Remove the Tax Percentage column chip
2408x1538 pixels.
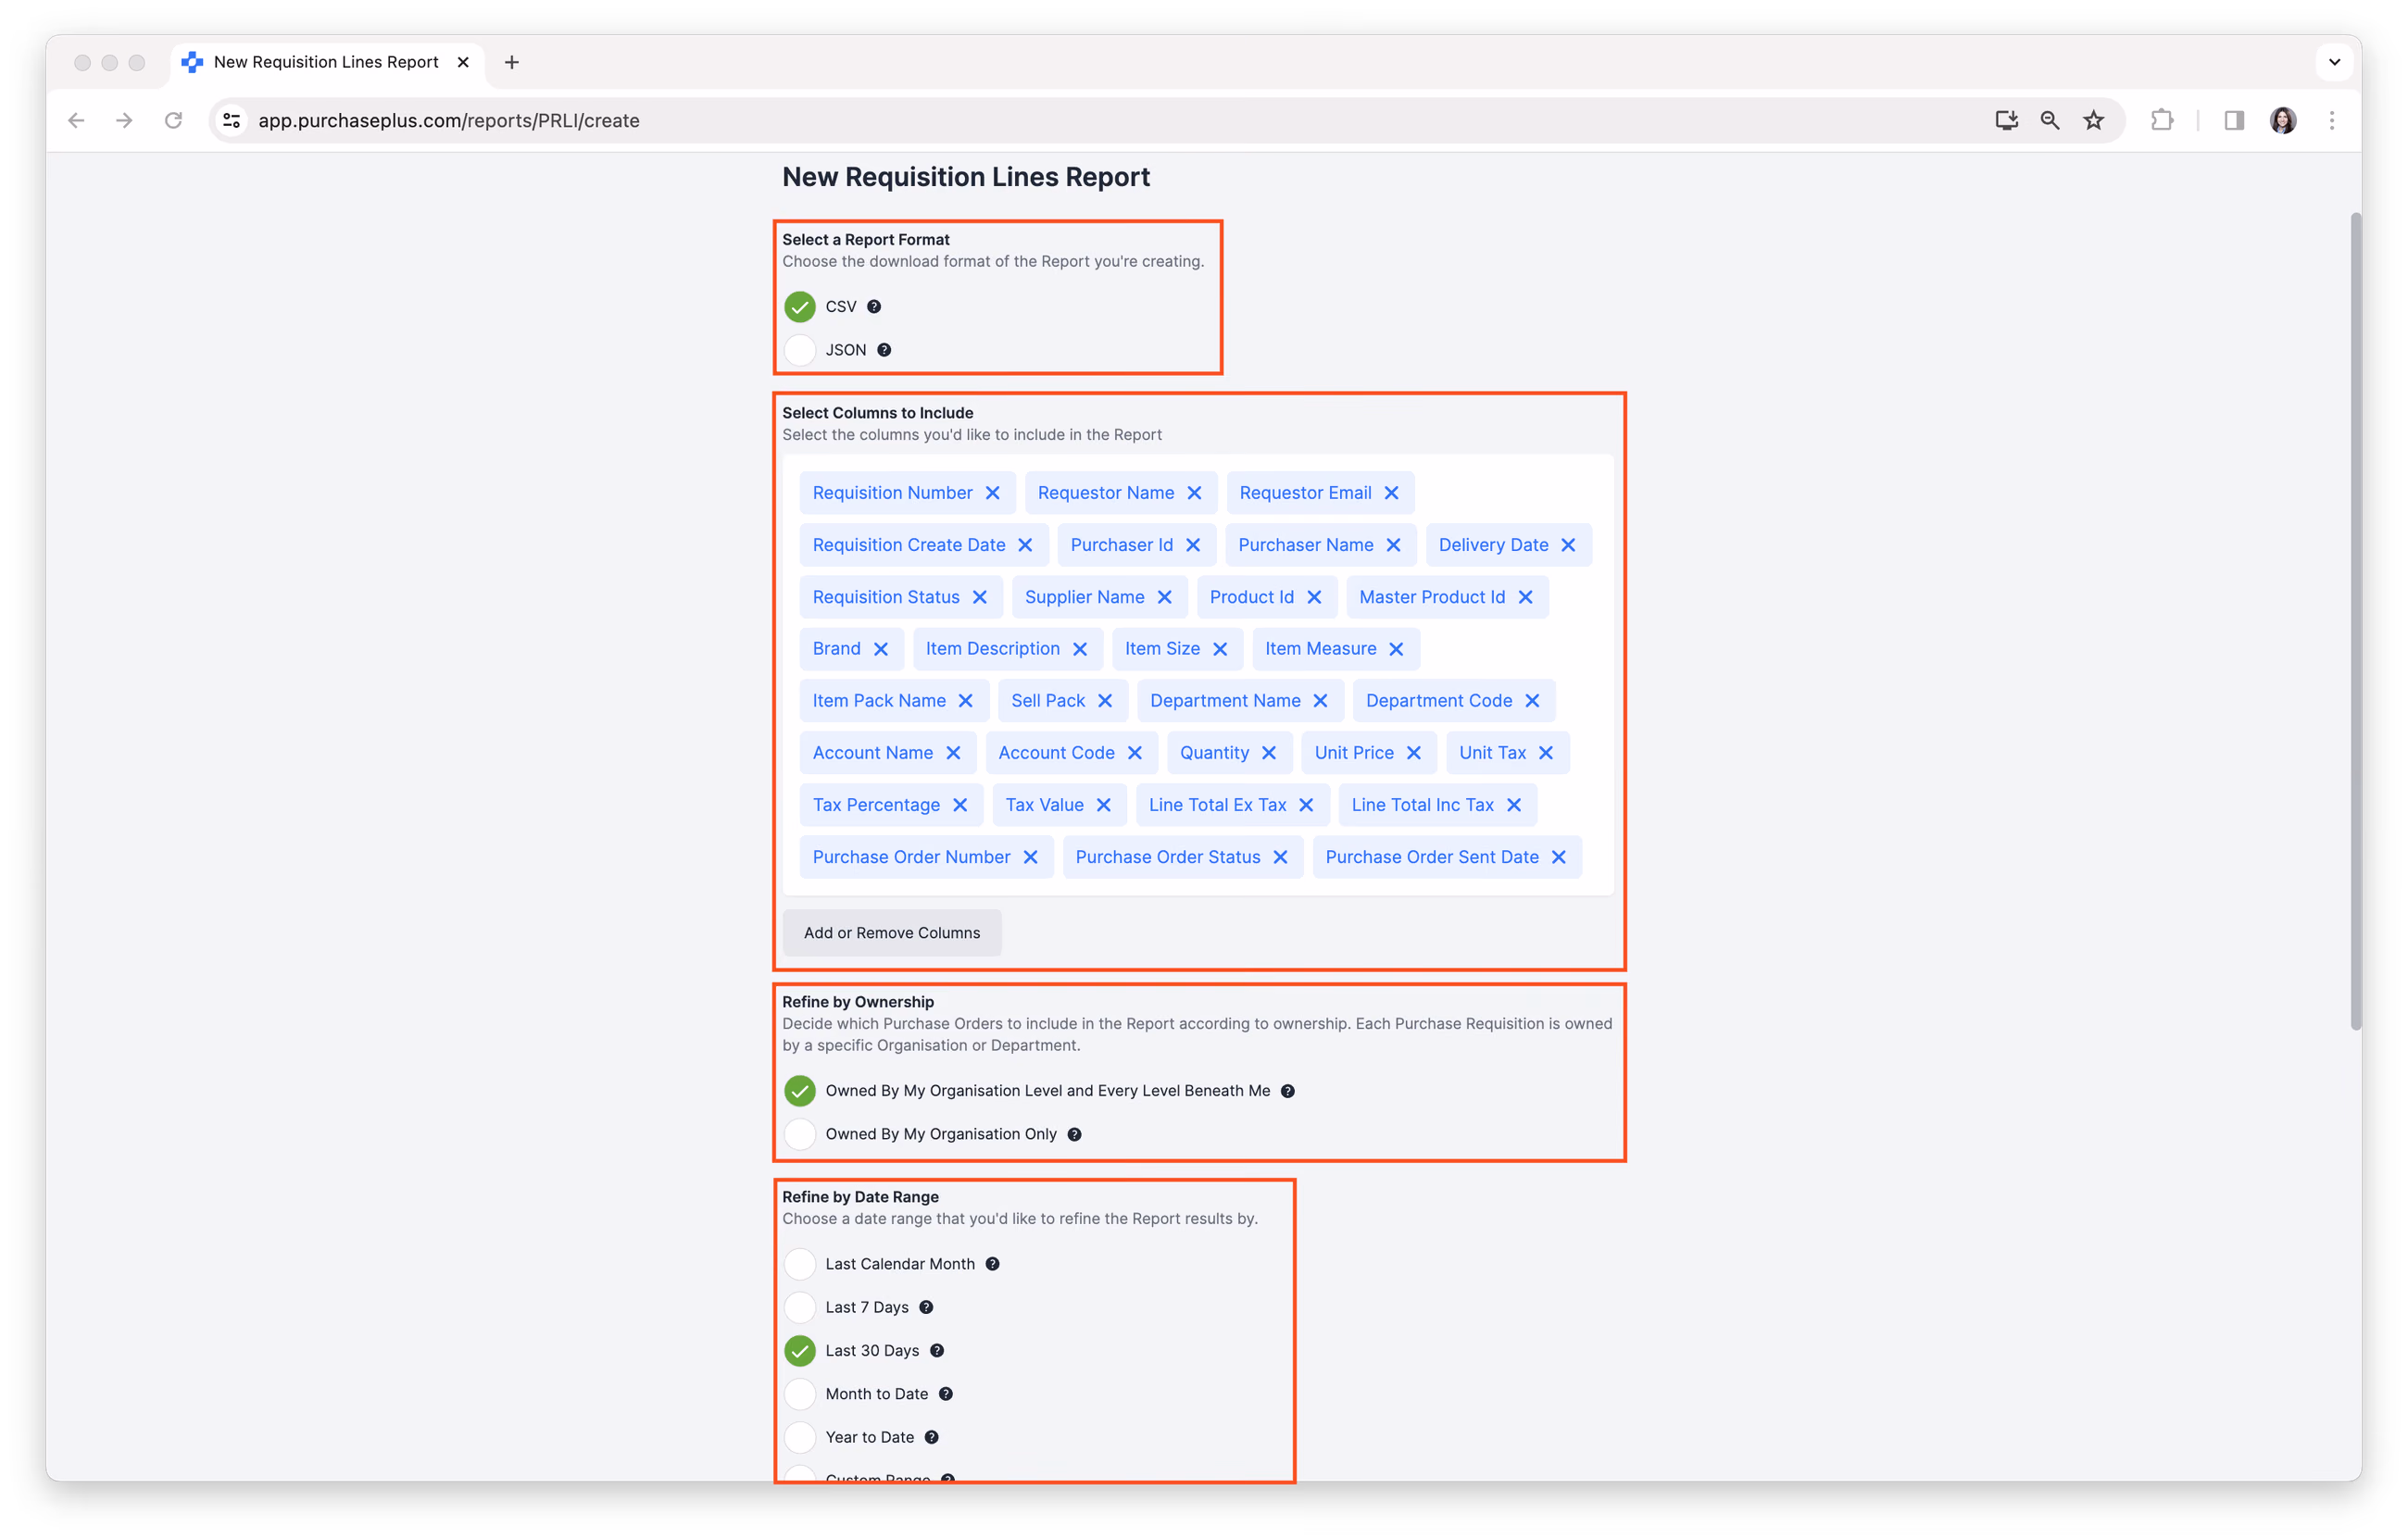coord(960,805)
